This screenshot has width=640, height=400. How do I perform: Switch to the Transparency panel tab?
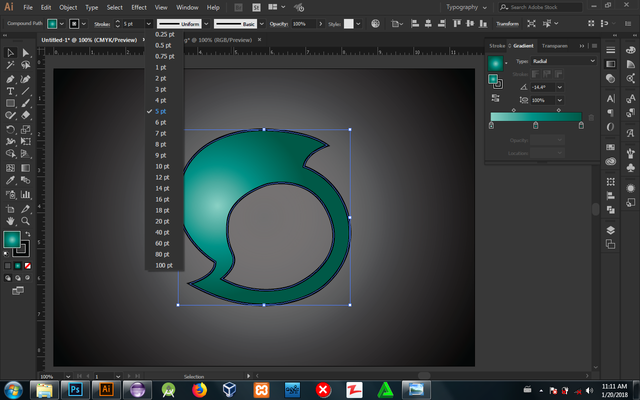[x=555, y=46]
